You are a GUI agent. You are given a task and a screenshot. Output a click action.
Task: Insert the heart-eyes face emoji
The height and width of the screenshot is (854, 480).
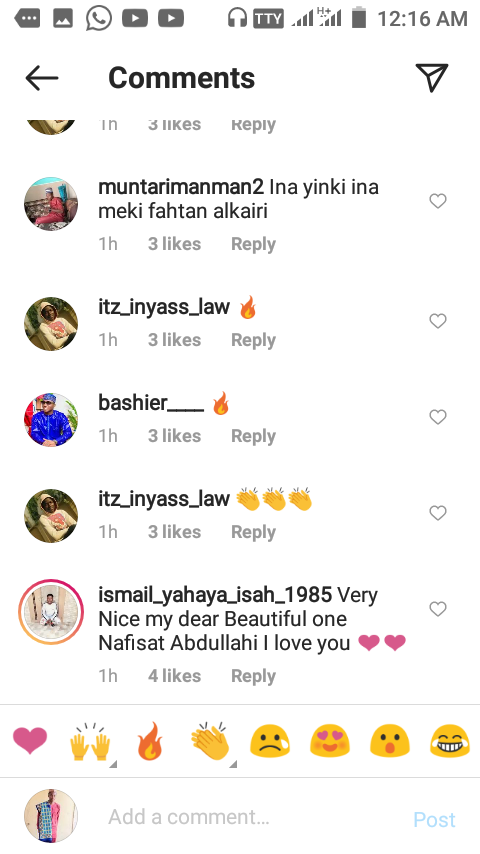[330, 741]
